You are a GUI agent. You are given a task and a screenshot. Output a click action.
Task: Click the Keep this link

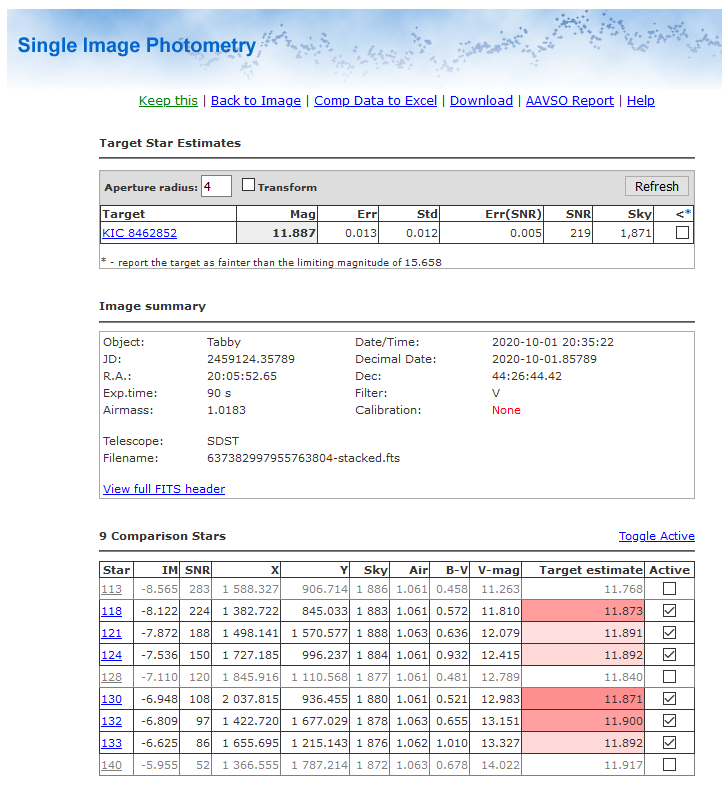click(168, 101)
